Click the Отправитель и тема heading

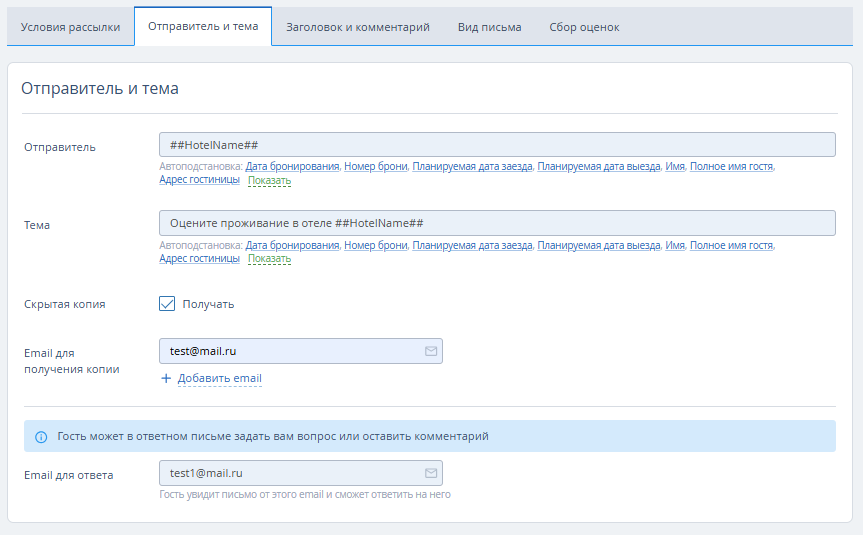100,89
